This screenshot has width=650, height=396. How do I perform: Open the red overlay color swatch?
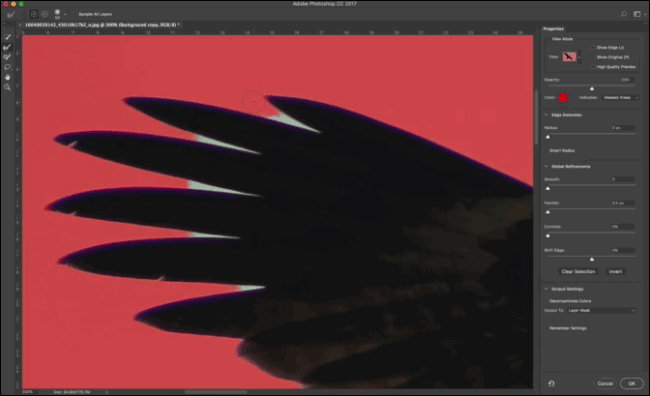pyautogui.click(x=563, y=98)
